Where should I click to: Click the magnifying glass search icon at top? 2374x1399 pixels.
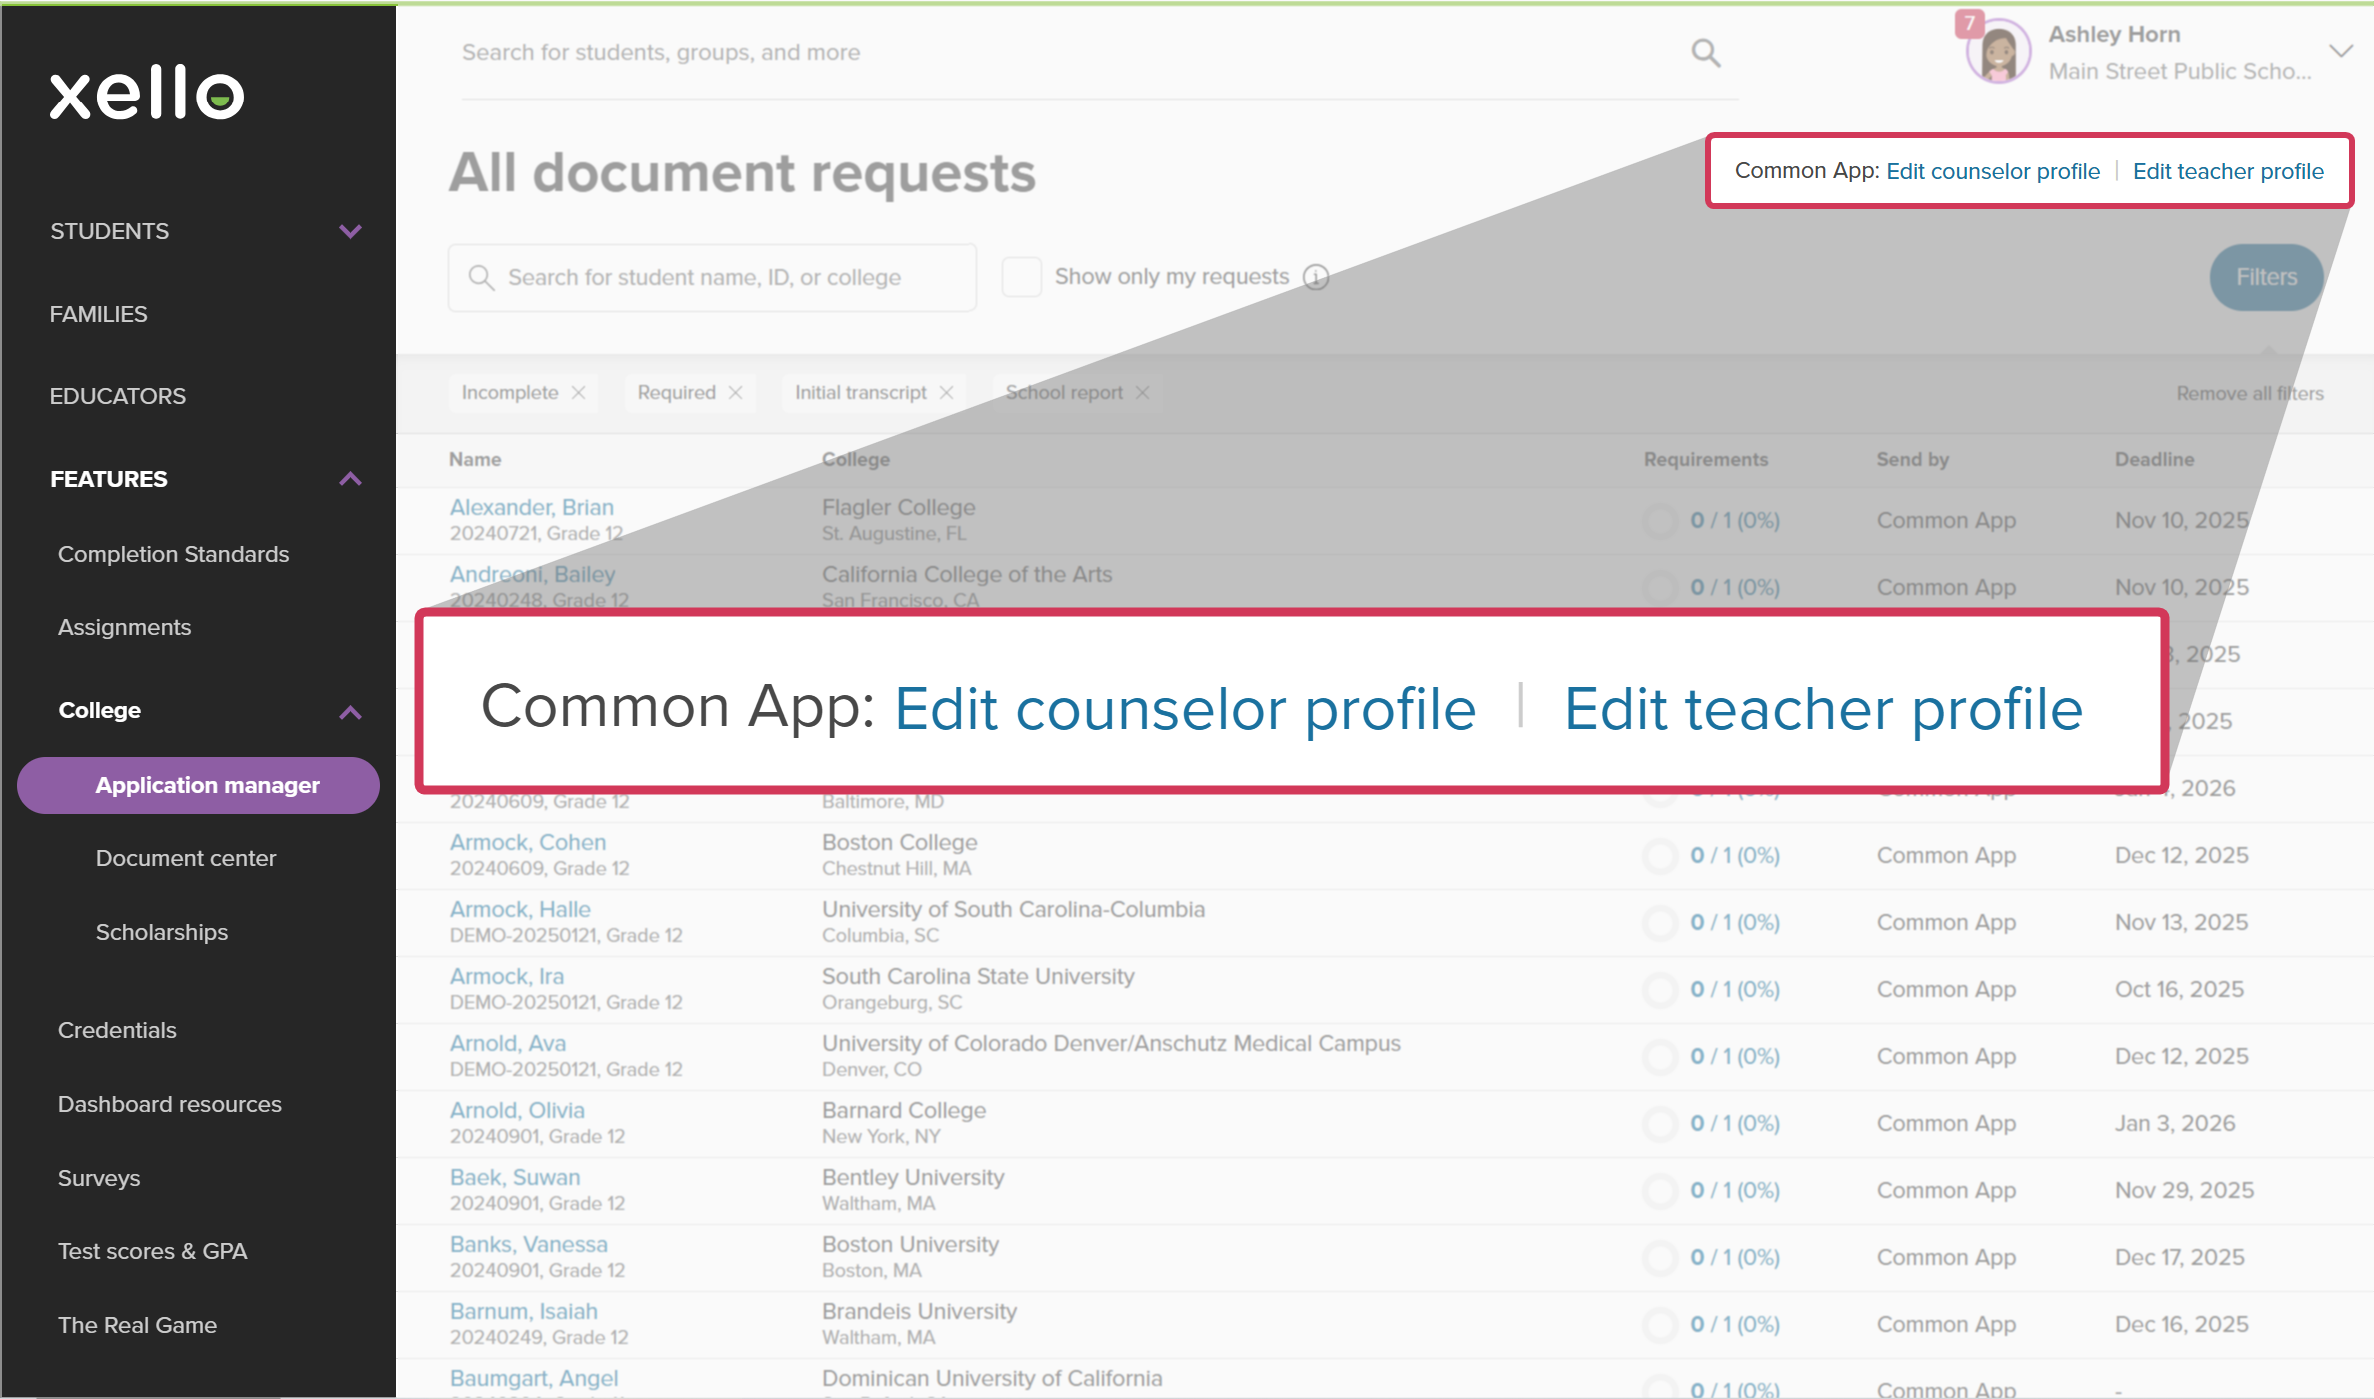[x=1705, y=53]
